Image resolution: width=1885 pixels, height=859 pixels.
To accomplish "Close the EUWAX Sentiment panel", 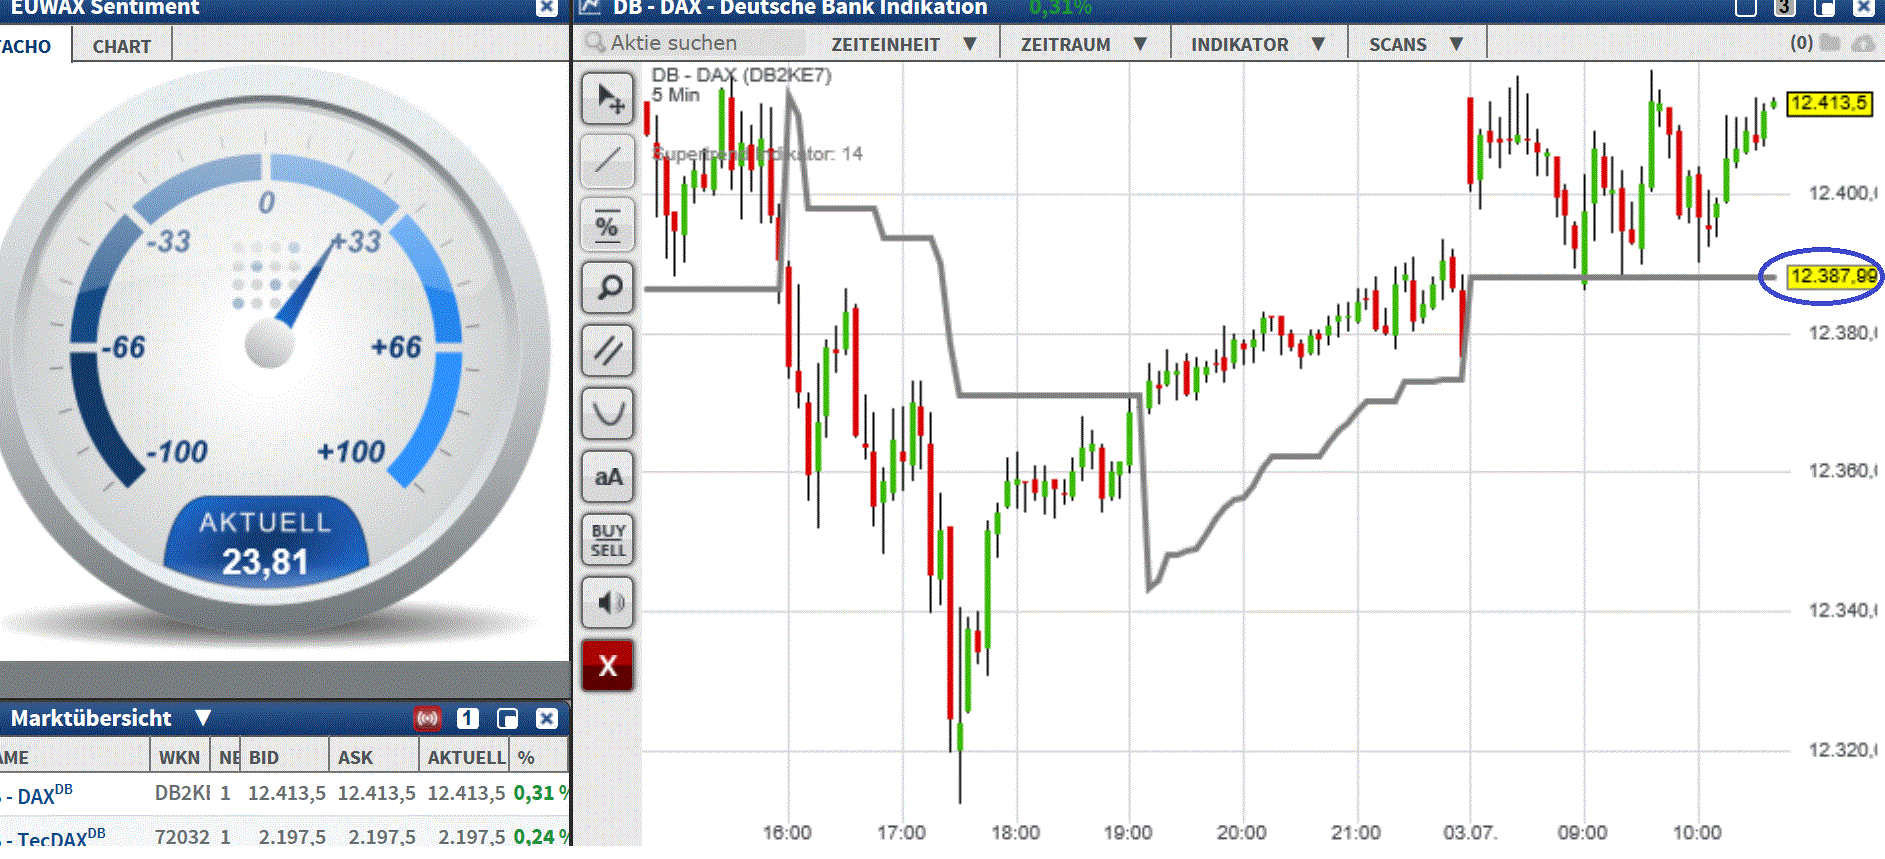I will pyautogui.click(x=546, y=7).
